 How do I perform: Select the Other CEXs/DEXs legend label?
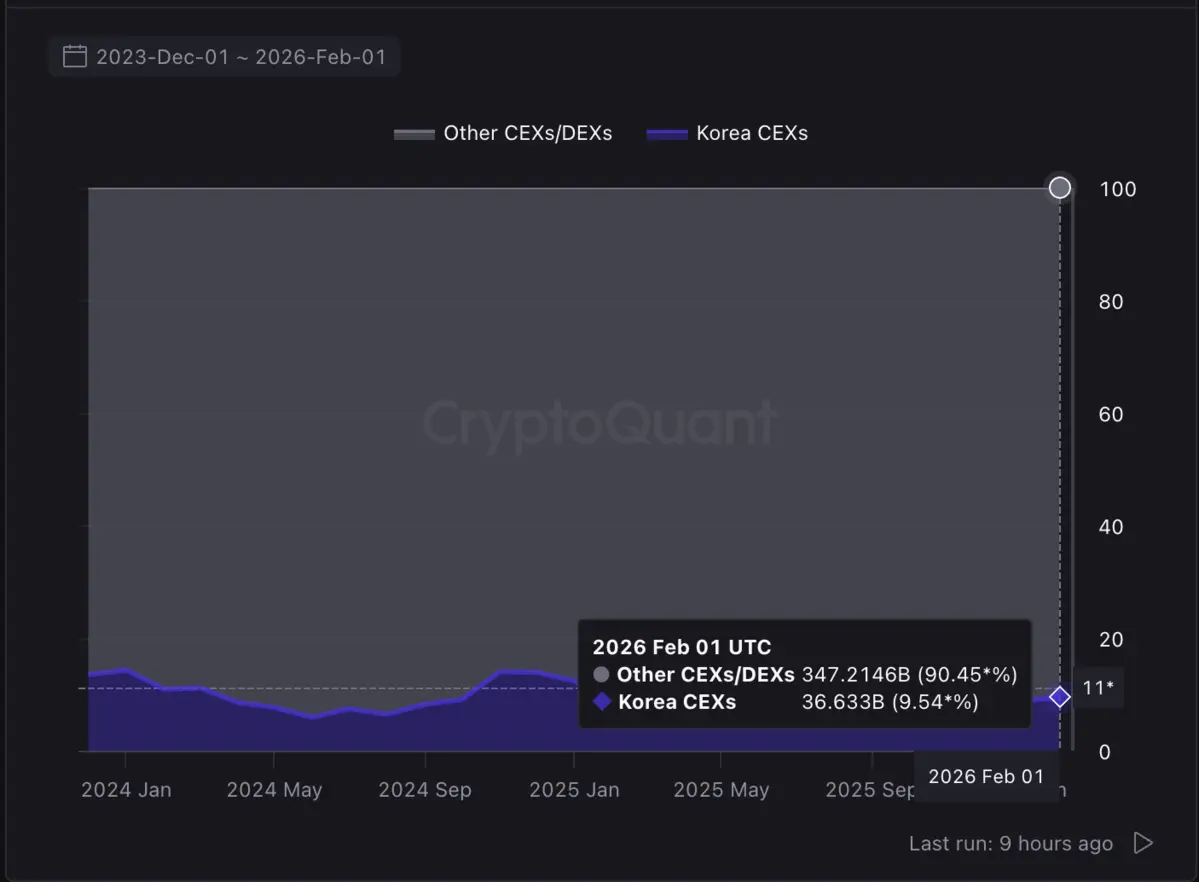pos(527,132)
